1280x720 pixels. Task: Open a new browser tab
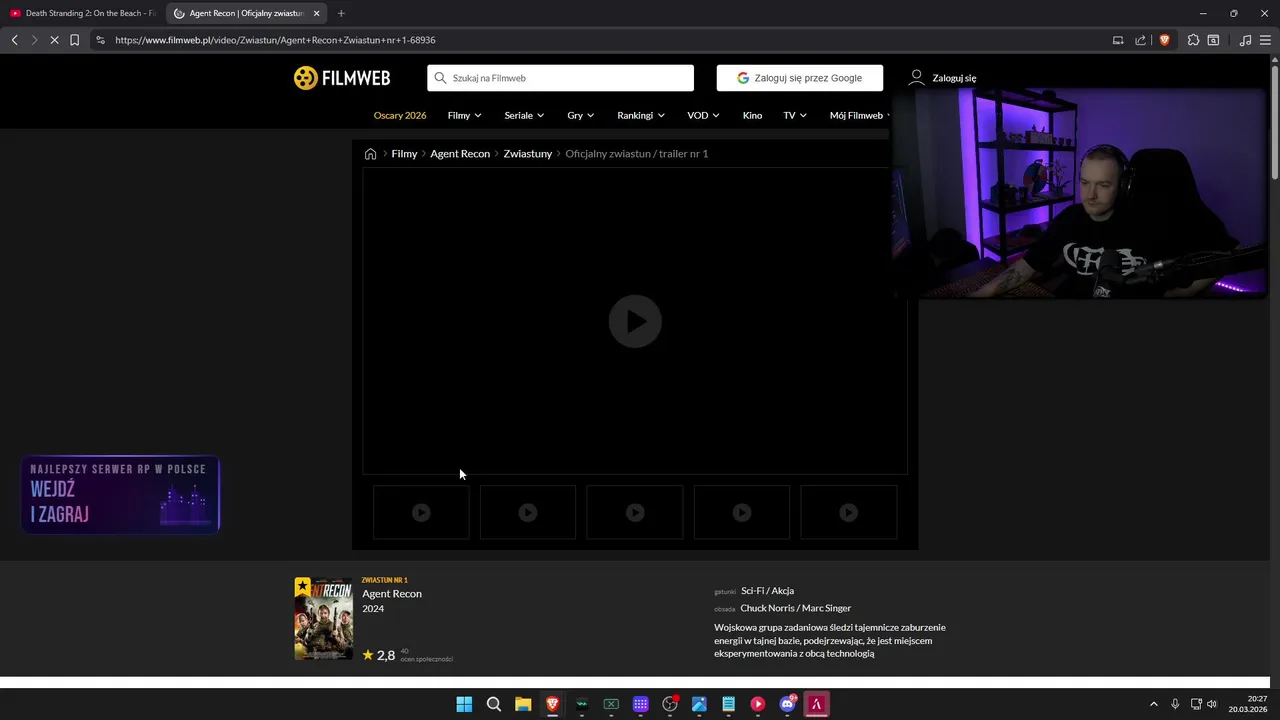pos(341,13)
